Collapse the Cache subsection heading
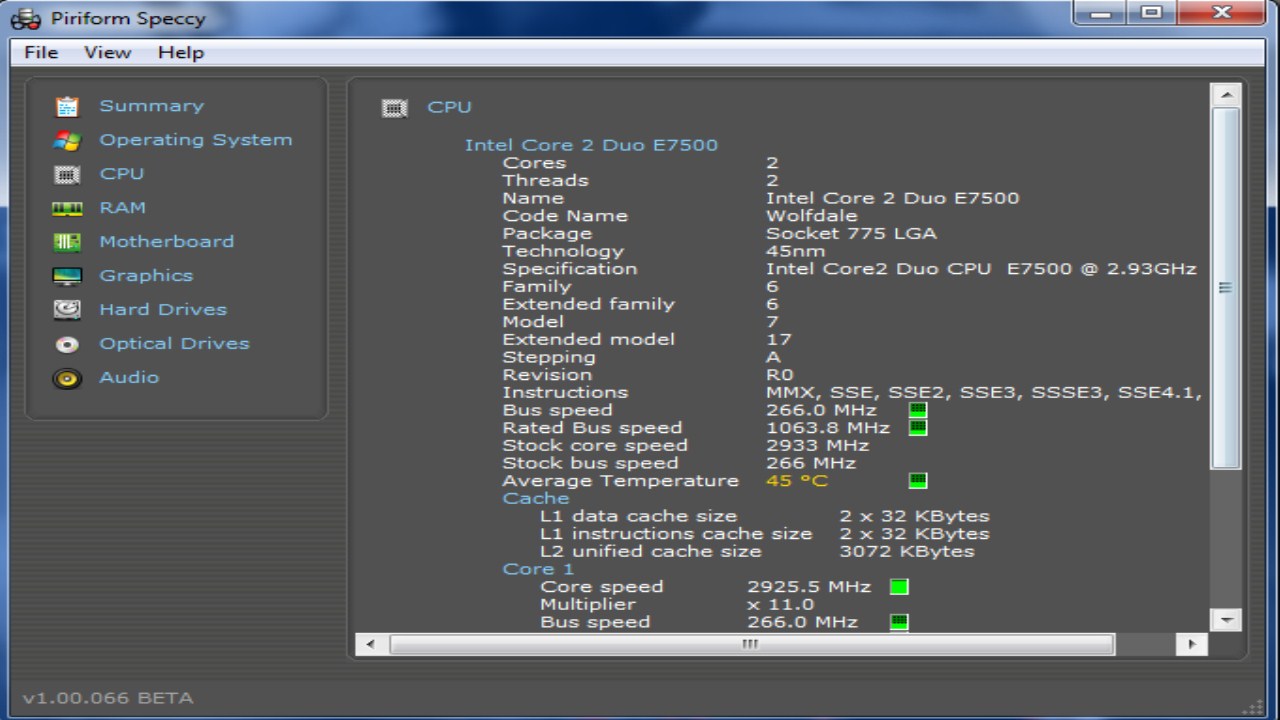The width and height of the screenshot is (1280, 720). (536, 498)
